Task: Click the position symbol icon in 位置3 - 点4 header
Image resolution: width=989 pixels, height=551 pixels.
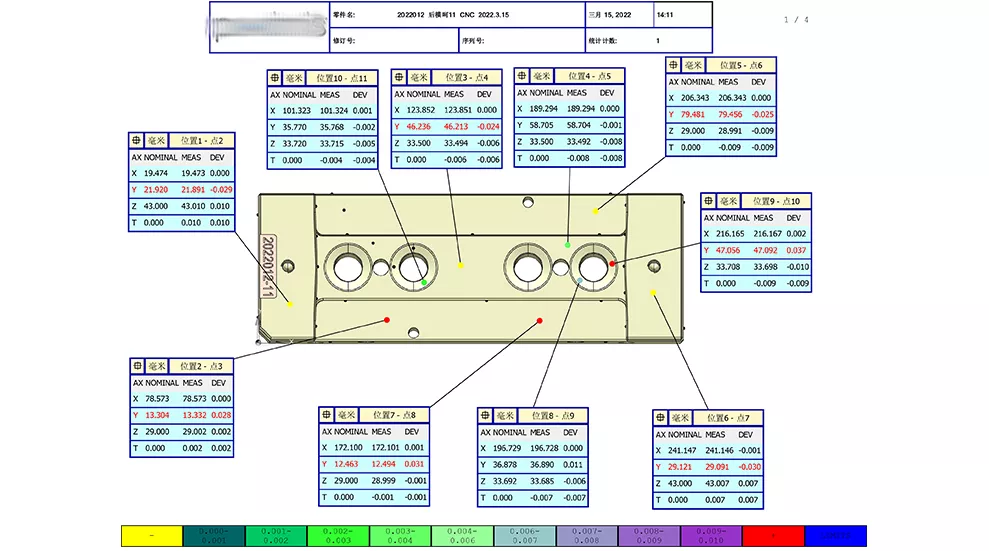Action: tap(400, 78)
